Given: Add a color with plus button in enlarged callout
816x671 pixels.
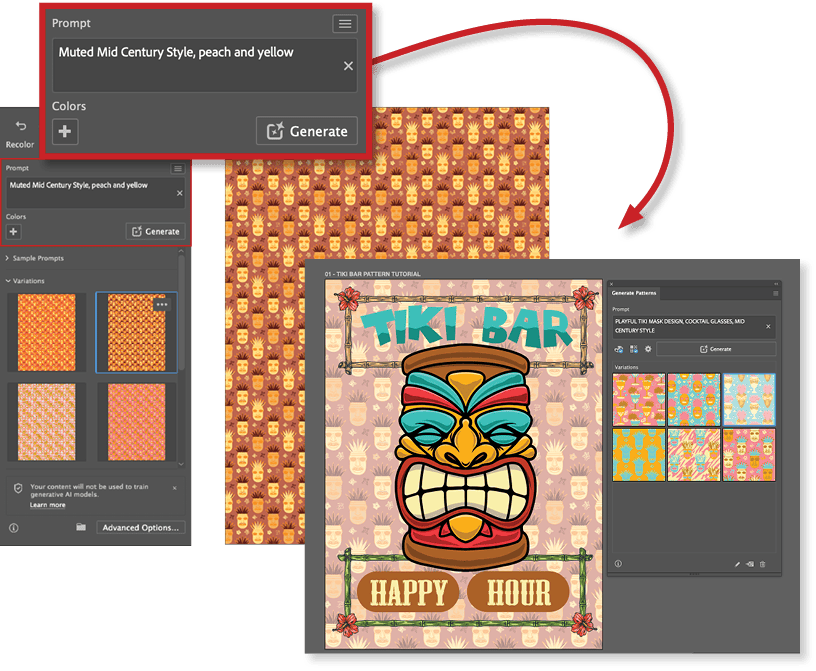Looking at the screenshot, I should tap(65, 131).
